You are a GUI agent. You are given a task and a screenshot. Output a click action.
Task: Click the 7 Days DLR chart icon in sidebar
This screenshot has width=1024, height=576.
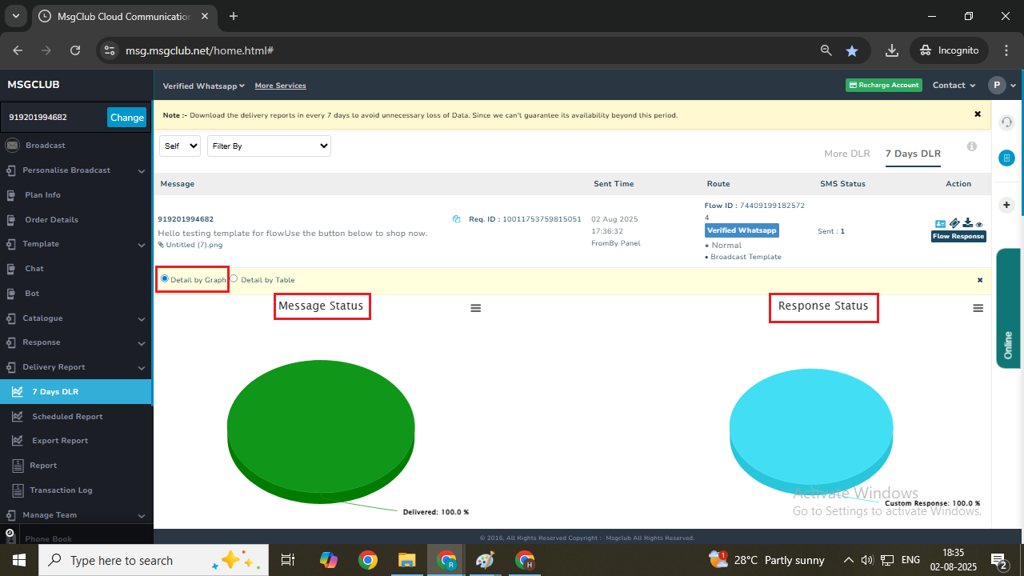pyautogui.click(x=18, y=392)
